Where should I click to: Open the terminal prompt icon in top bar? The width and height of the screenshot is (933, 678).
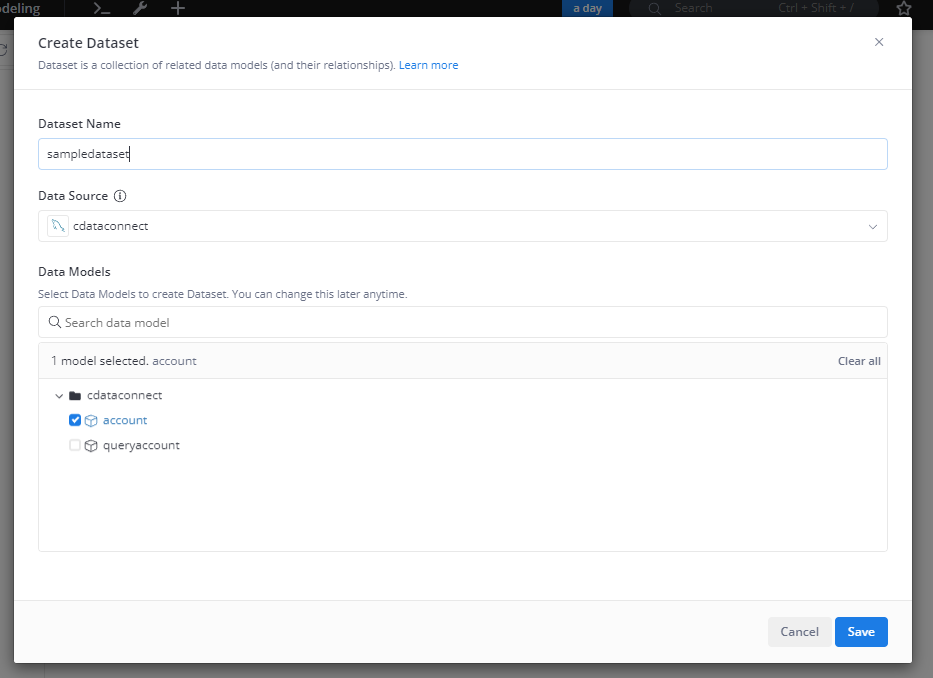(102, 8)
